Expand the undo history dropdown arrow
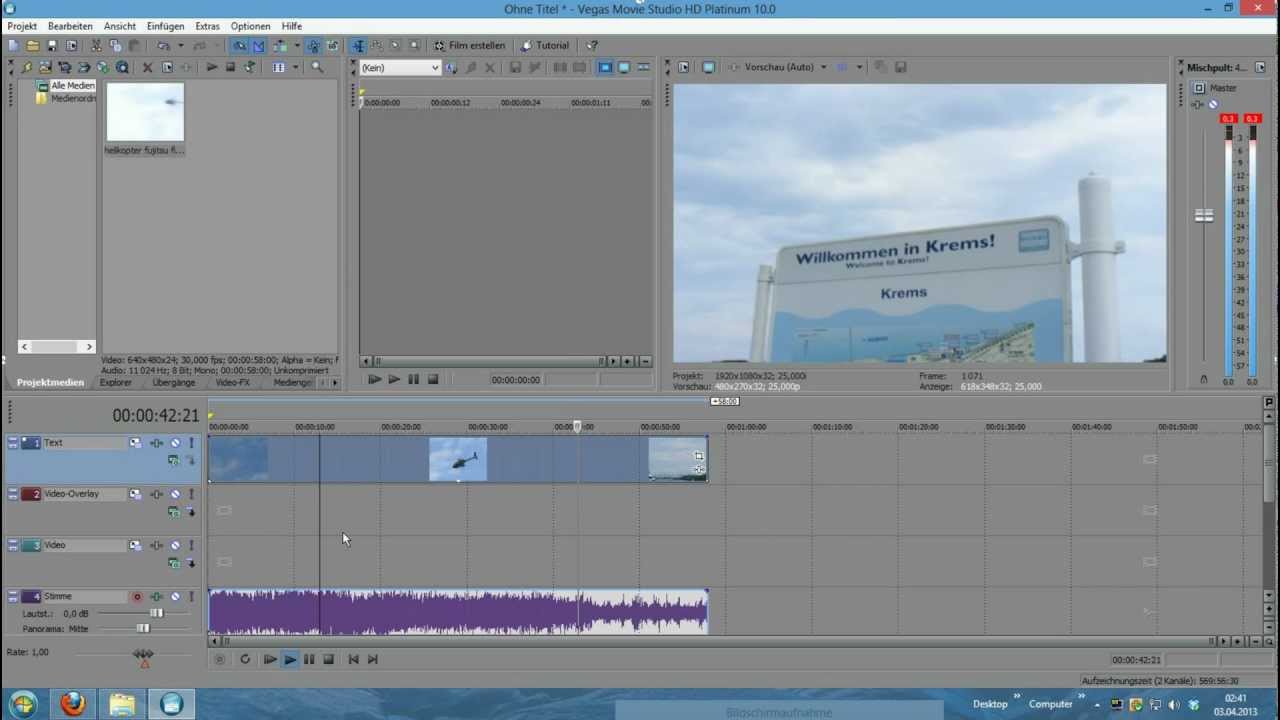1280x720 pixels. coord(181,46)
